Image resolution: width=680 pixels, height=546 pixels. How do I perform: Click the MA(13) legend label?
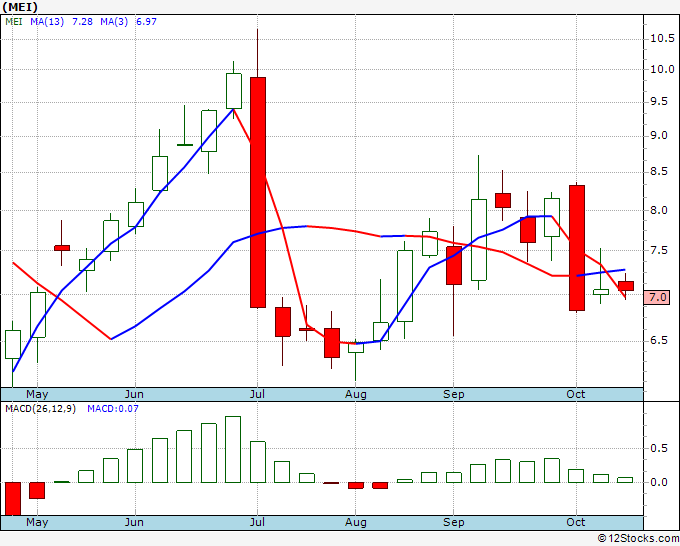coord(47,21)
